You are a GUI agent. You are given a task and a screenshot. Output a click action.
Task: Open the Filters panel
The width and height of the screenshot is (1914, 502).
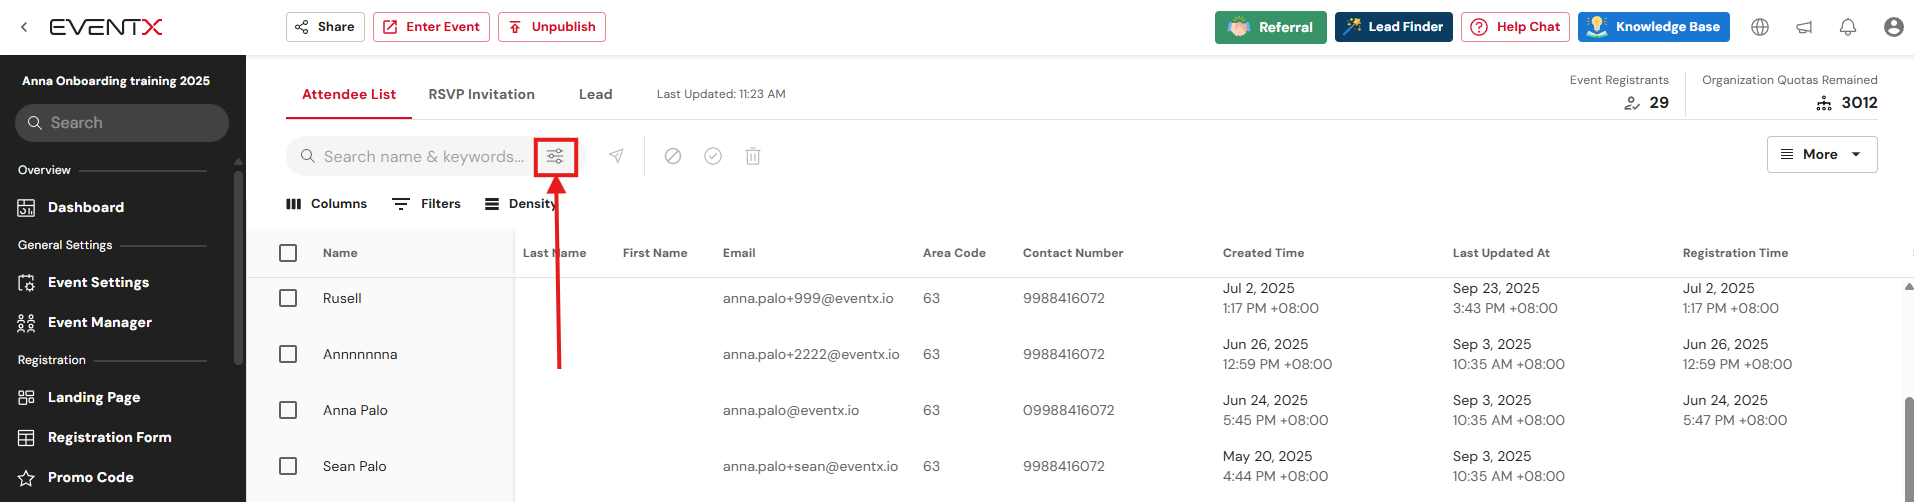[x=427, y=204]
